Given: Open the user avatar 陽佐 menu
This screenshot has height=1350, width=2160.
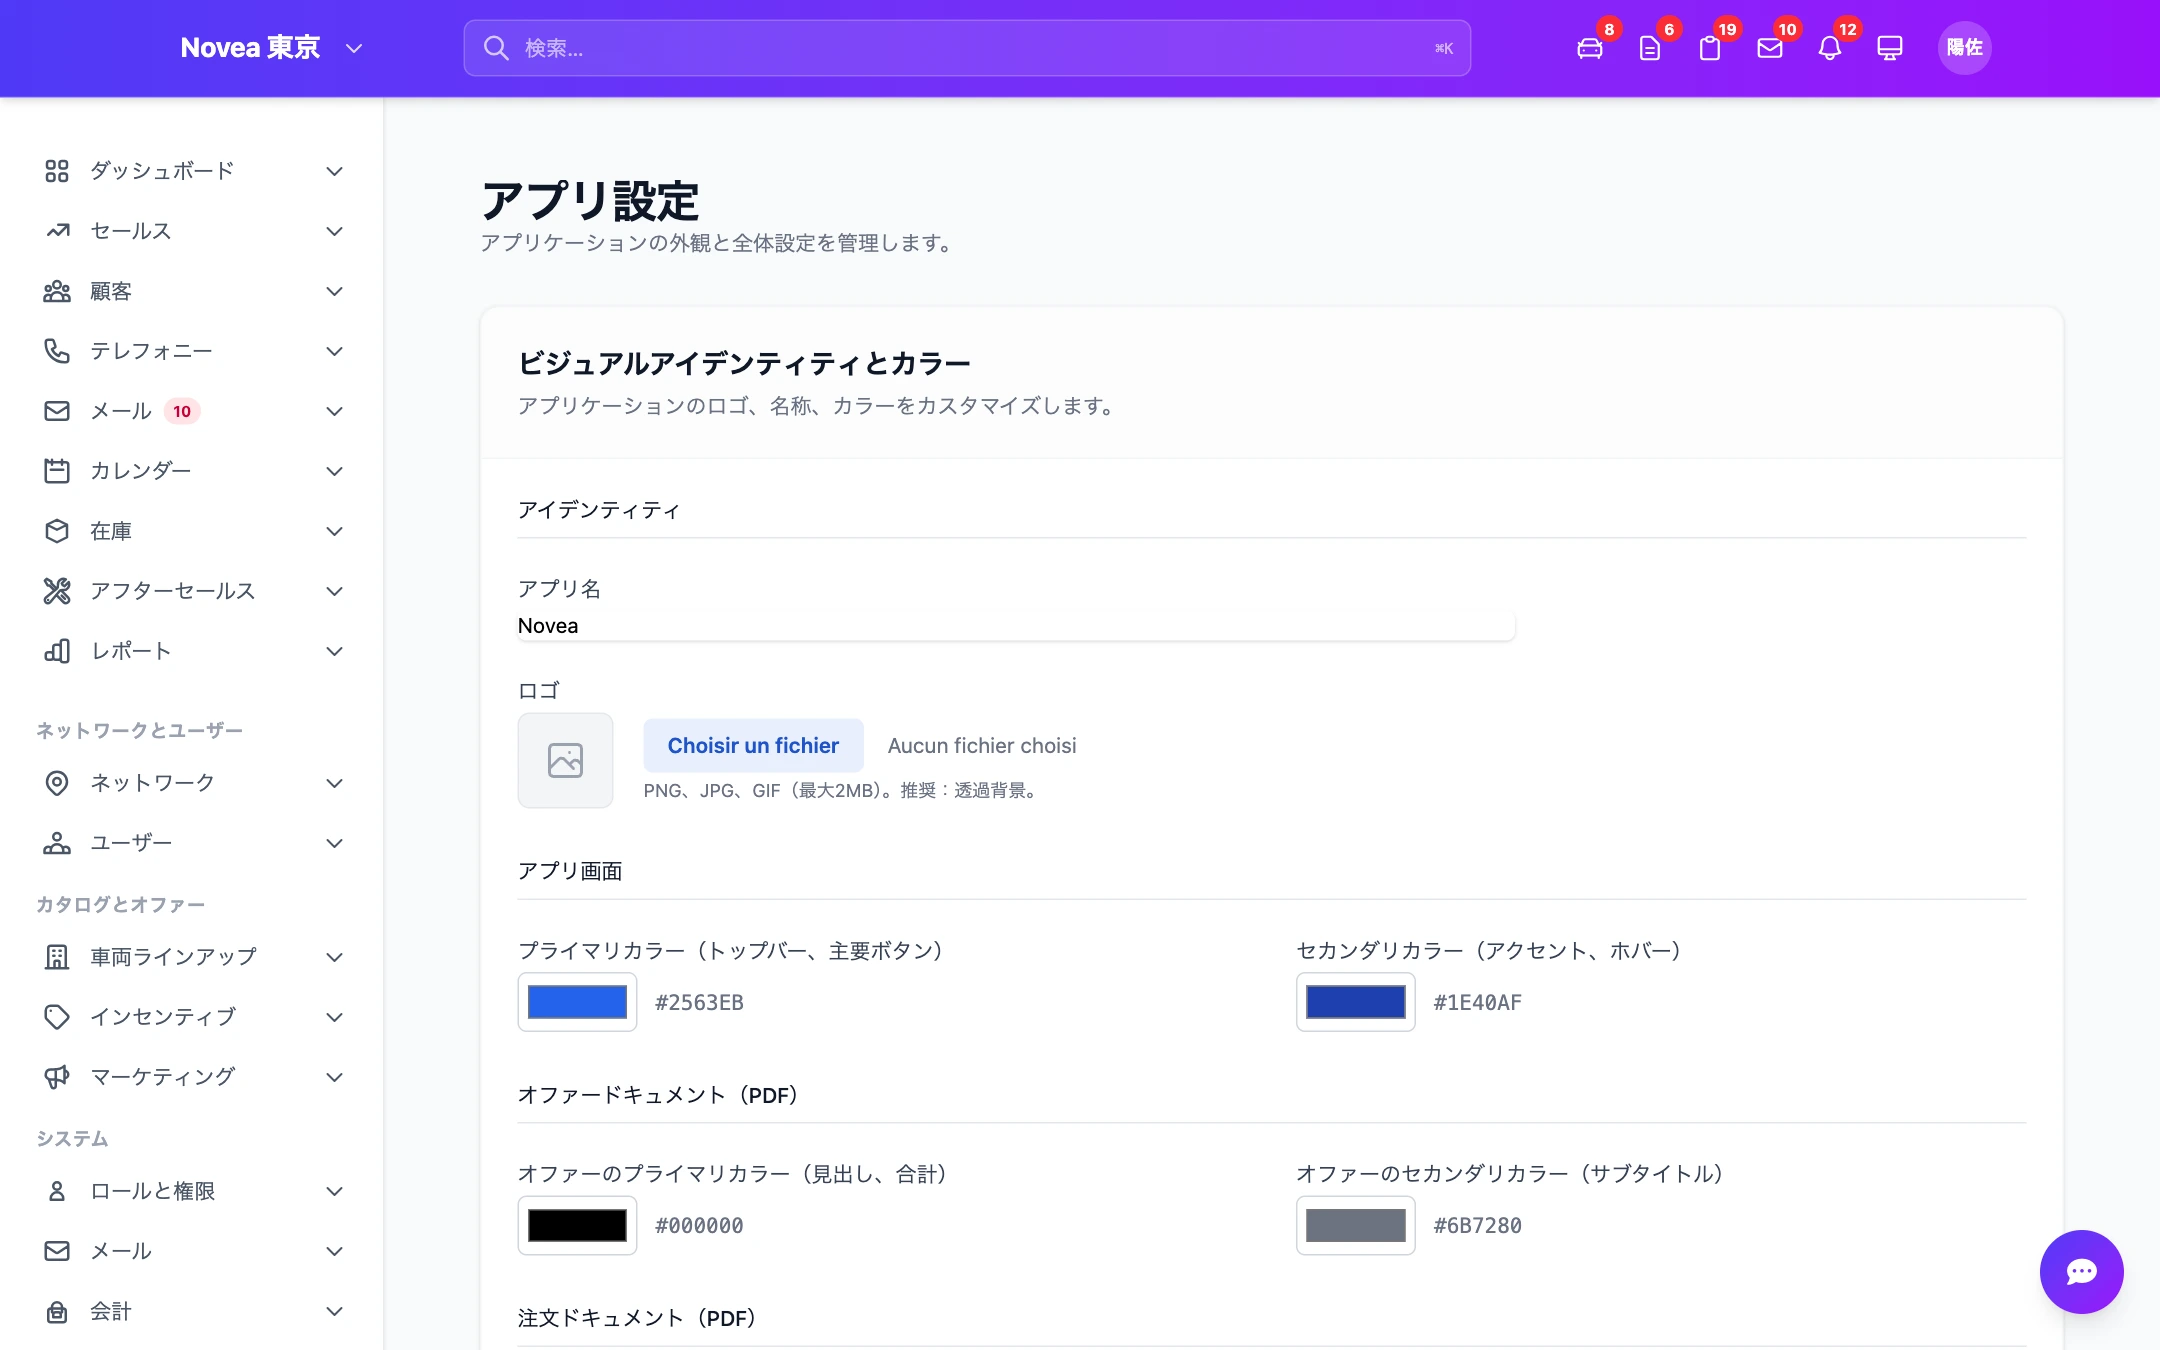Looking at the screenshot, I should (x=1964, y=48).
